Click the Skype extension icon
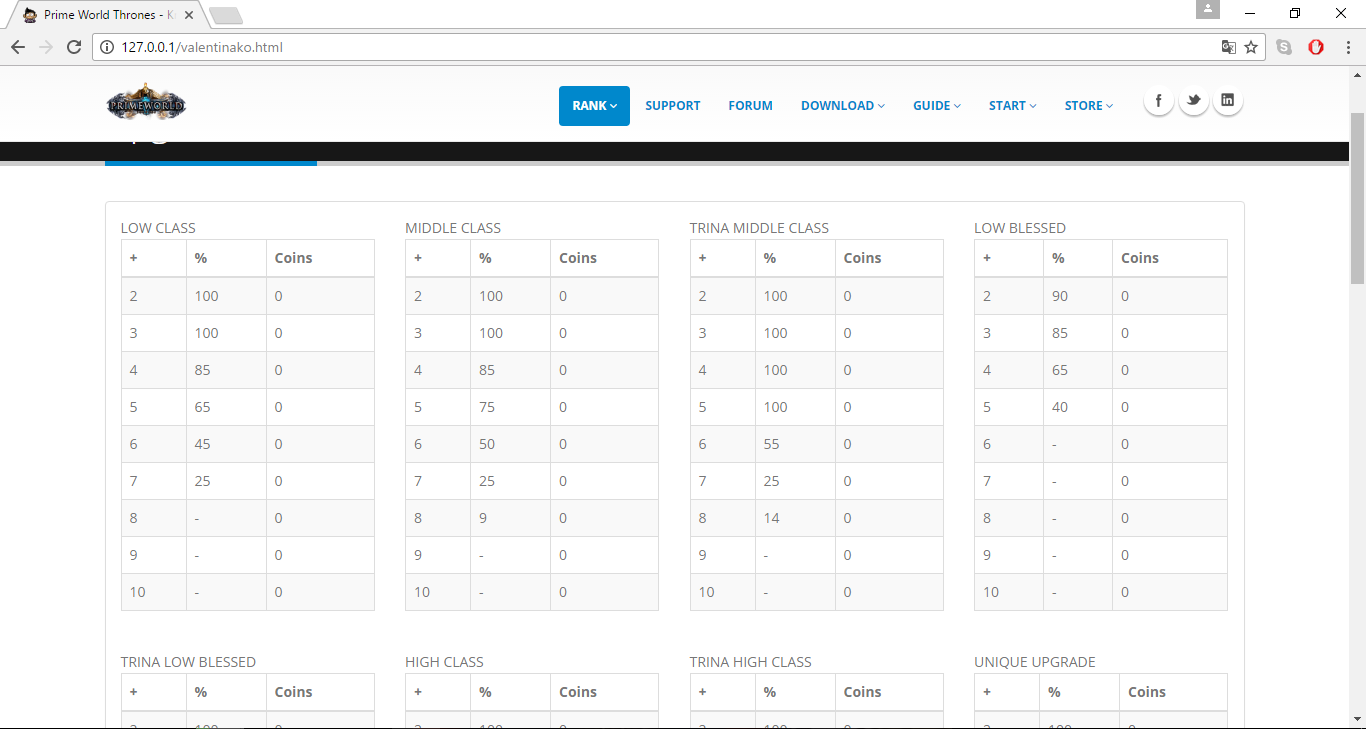 (x=1284, y=47)
